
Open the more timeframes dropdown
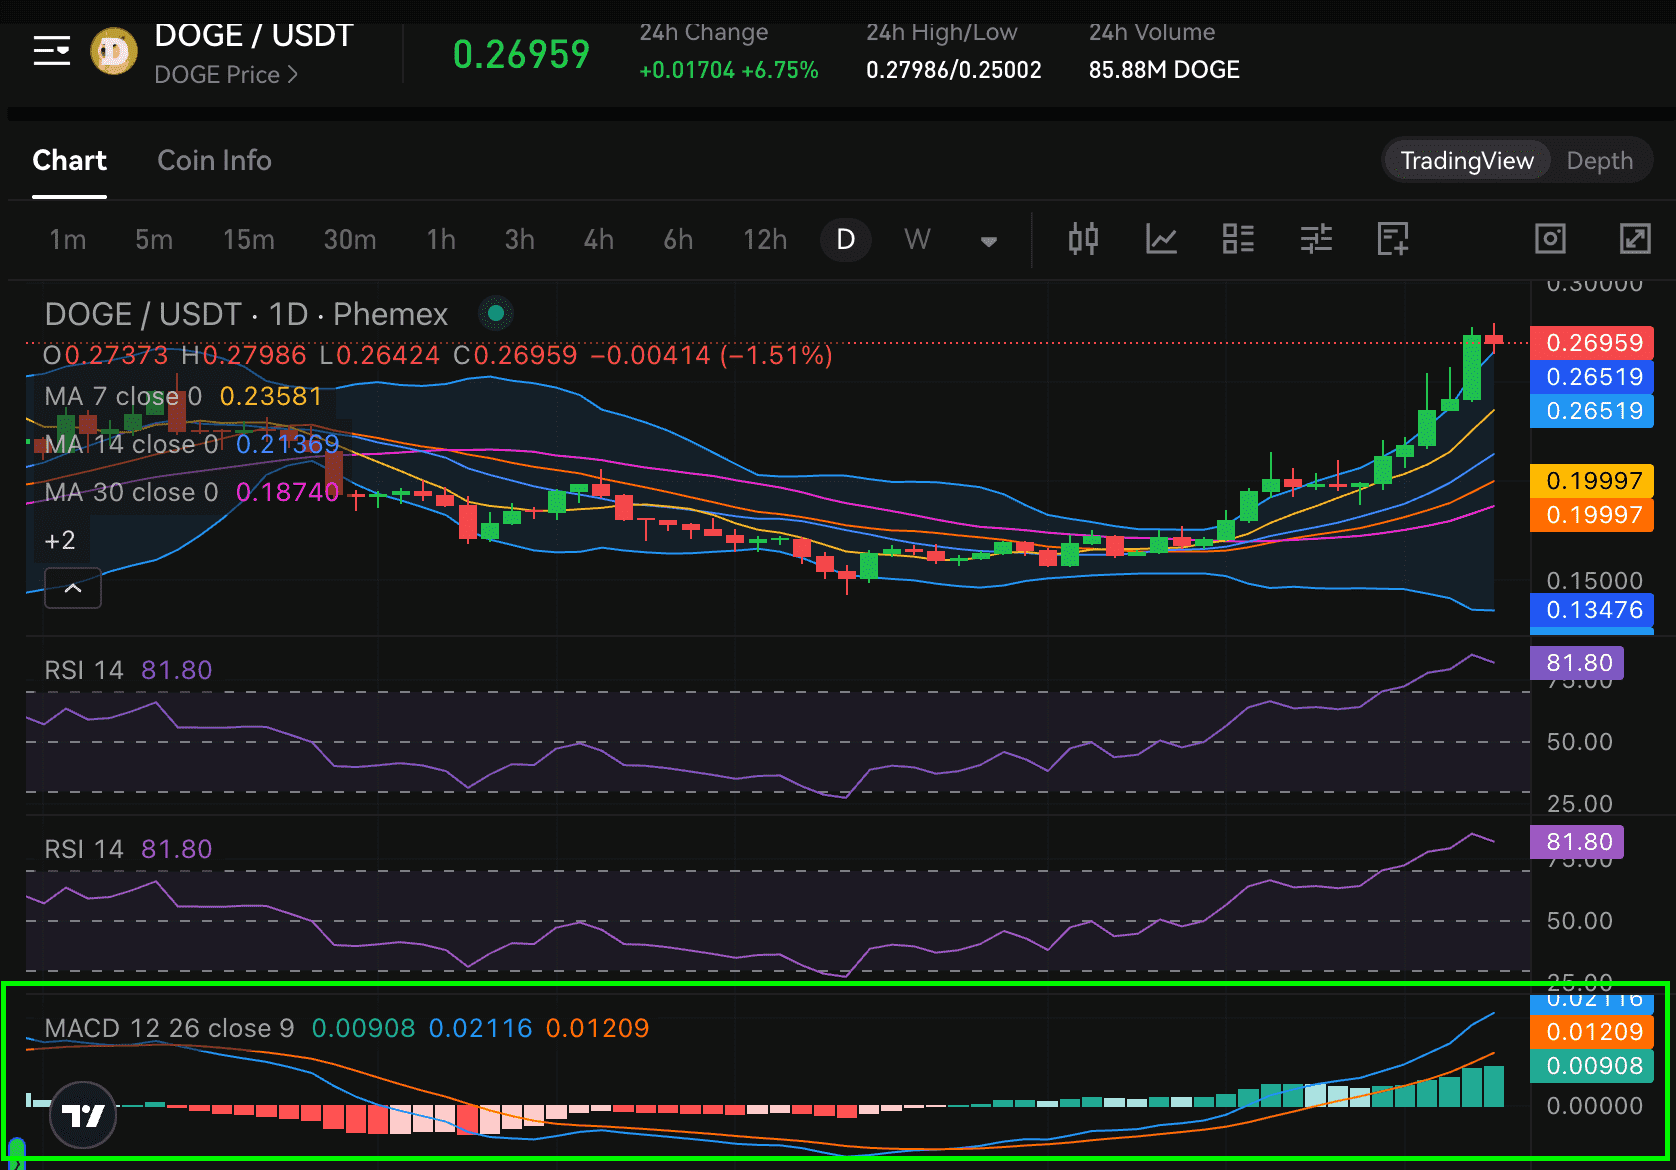988,241
